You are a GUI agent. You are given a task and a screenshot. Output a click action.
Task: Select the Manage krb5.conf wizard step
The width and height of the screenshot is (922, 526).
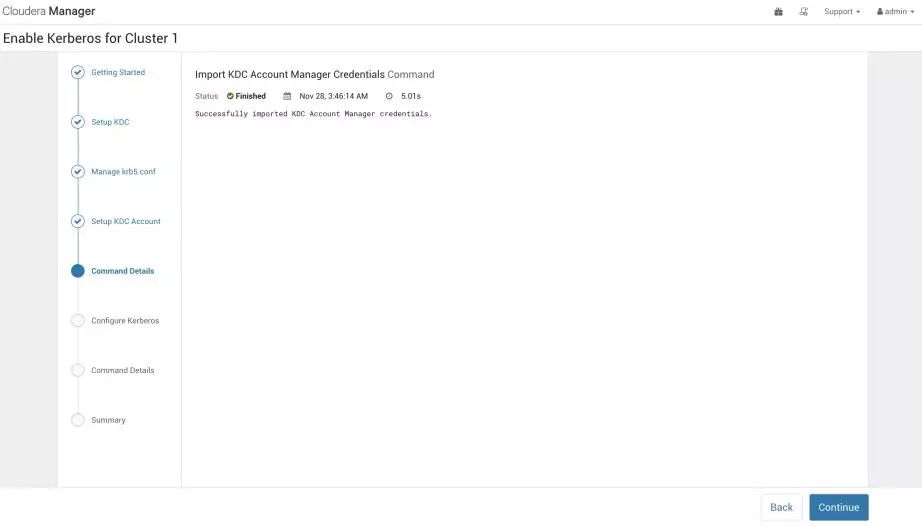click(123, 172)
